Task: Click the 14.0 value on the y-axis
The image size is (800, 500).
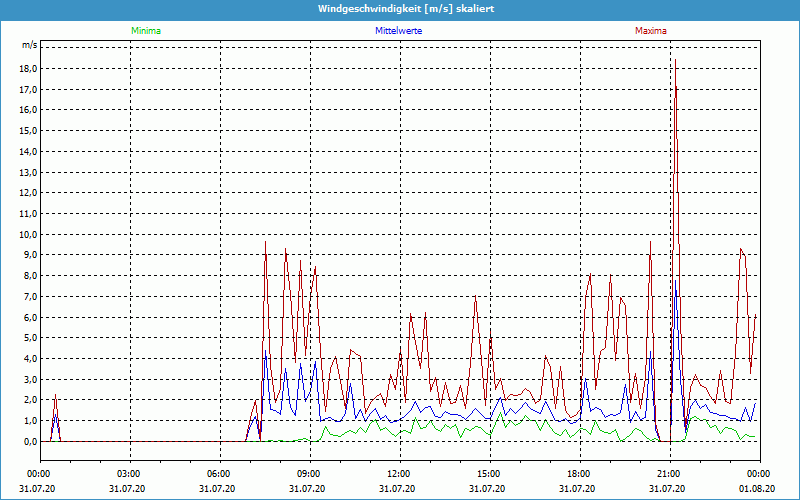Action: pos(29,151)
